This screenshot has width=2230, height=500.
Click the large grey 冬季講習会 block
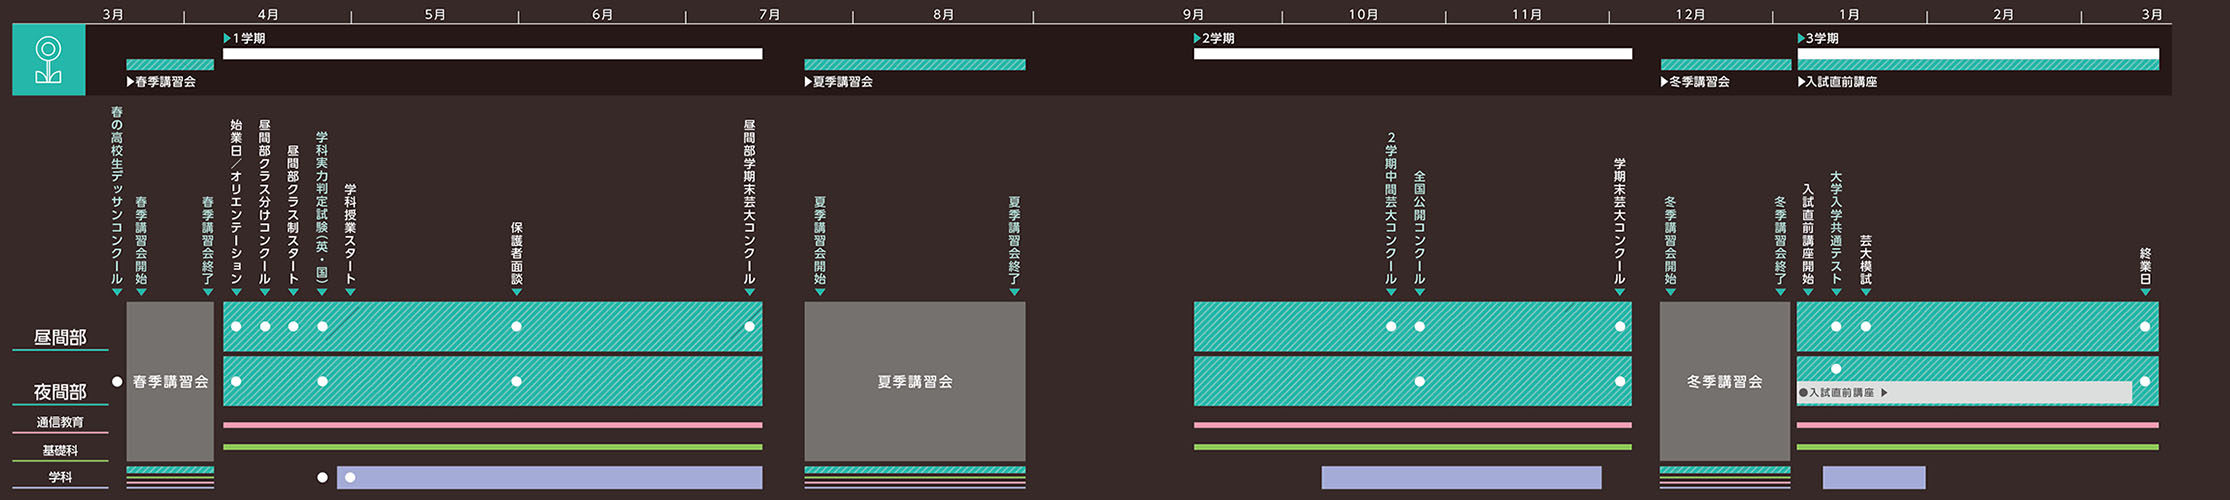[1724, 381]
